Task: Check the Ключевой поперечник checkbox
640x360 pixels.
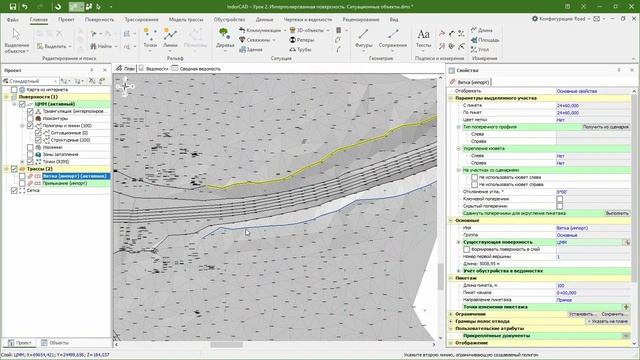Action: (x=560, y=199)
